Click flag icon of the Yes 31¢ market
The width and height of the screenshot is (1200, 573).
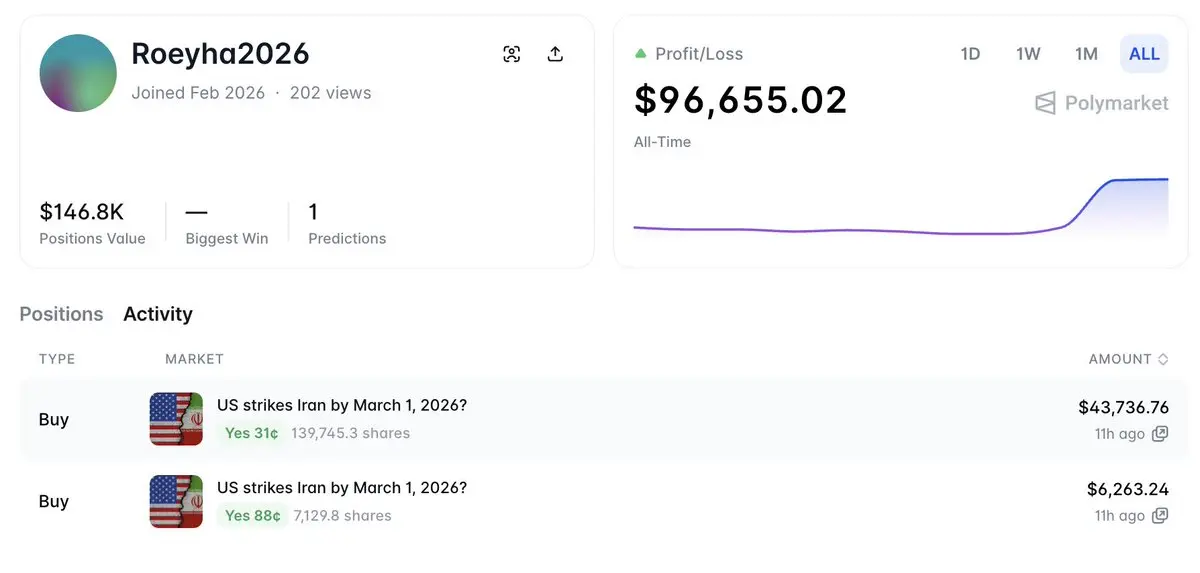[x=176, y=419]
